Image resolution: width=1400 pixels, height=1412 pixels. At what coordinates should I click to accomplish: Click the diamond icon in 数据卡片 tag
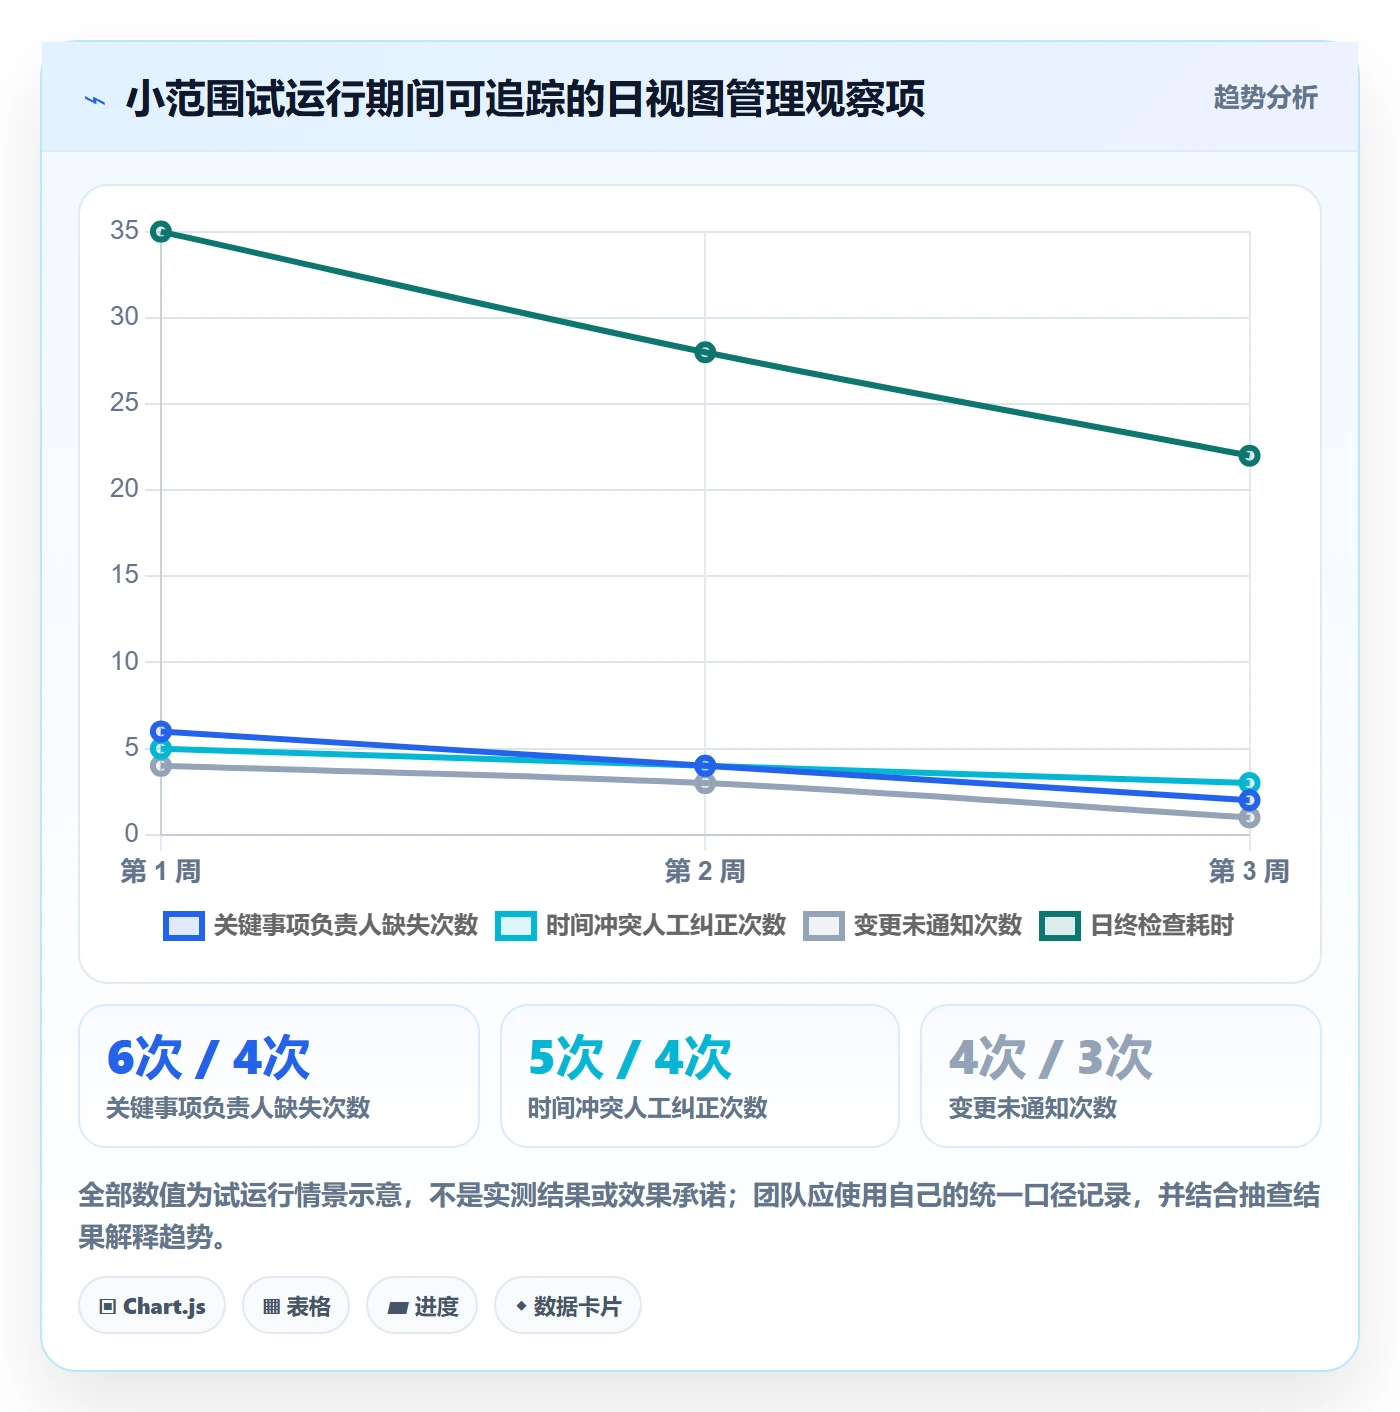click(521, 1306)
